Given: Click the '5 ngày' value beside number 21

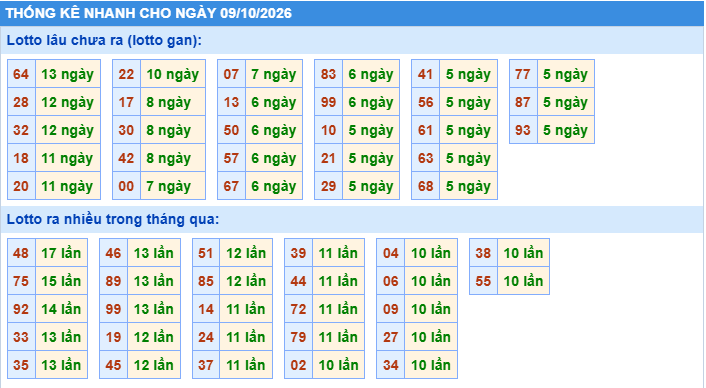Looking at the screenshot, I should pos(371,158).
